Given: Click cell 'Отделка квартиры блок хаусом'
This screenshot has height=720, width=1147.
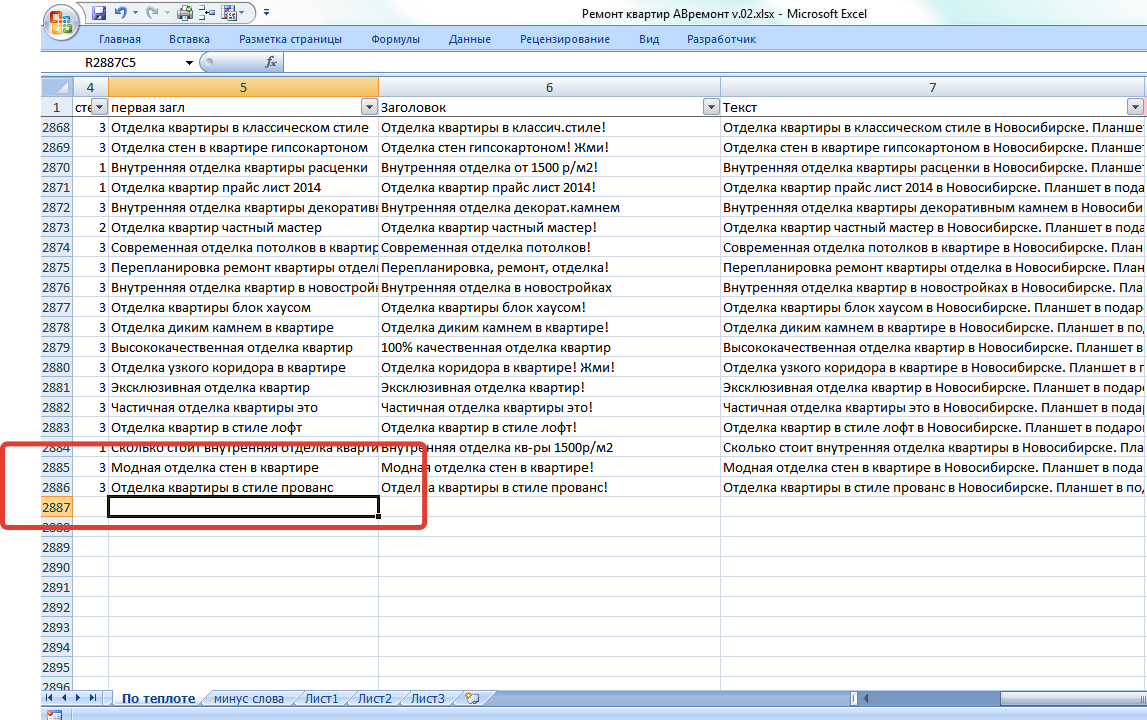Looking at the screenshot, I should point(244,307).
